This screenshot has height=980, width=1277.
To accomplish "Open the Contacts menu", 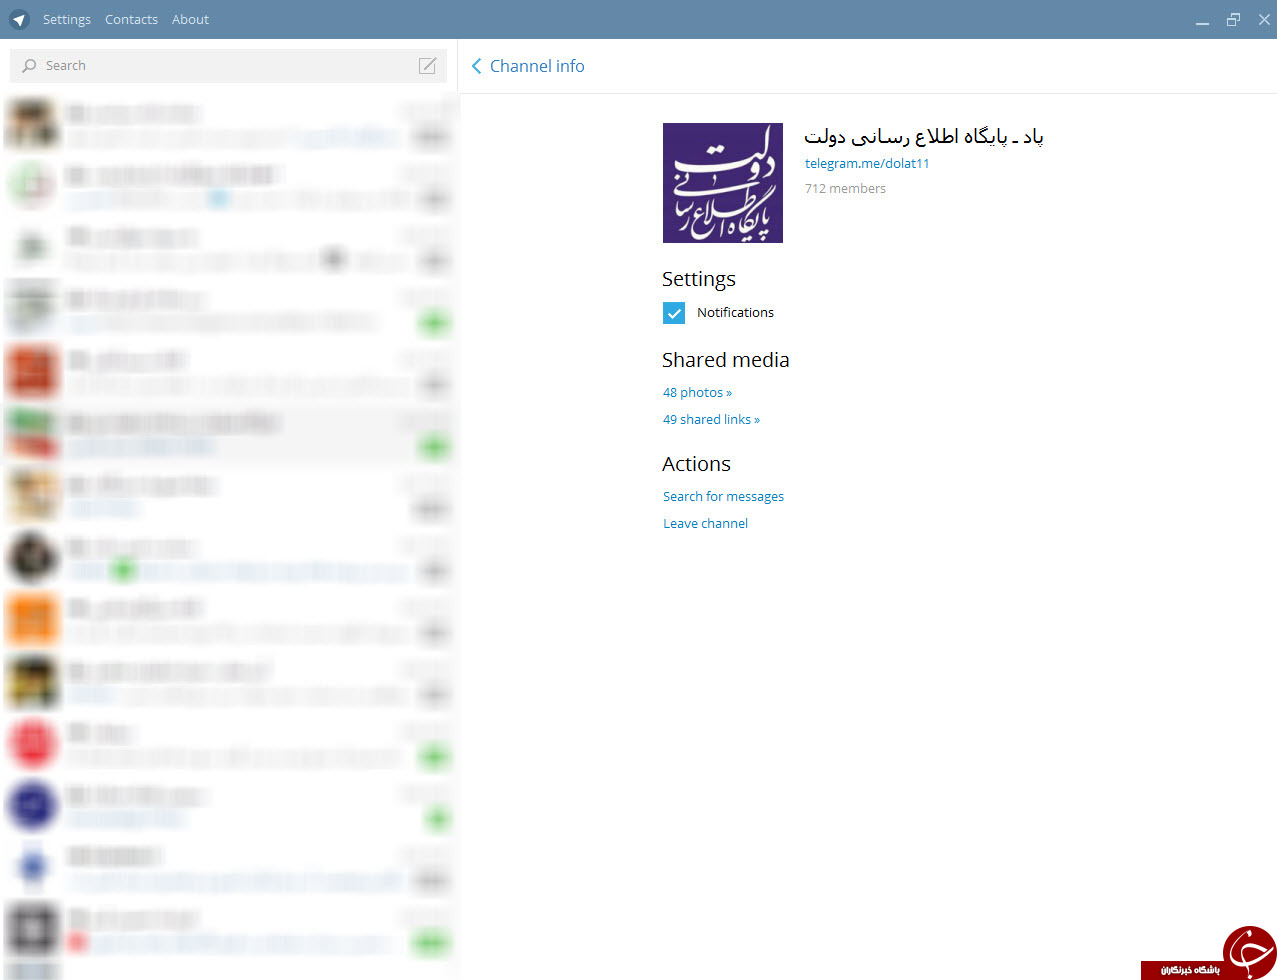I will pos(131,19).
